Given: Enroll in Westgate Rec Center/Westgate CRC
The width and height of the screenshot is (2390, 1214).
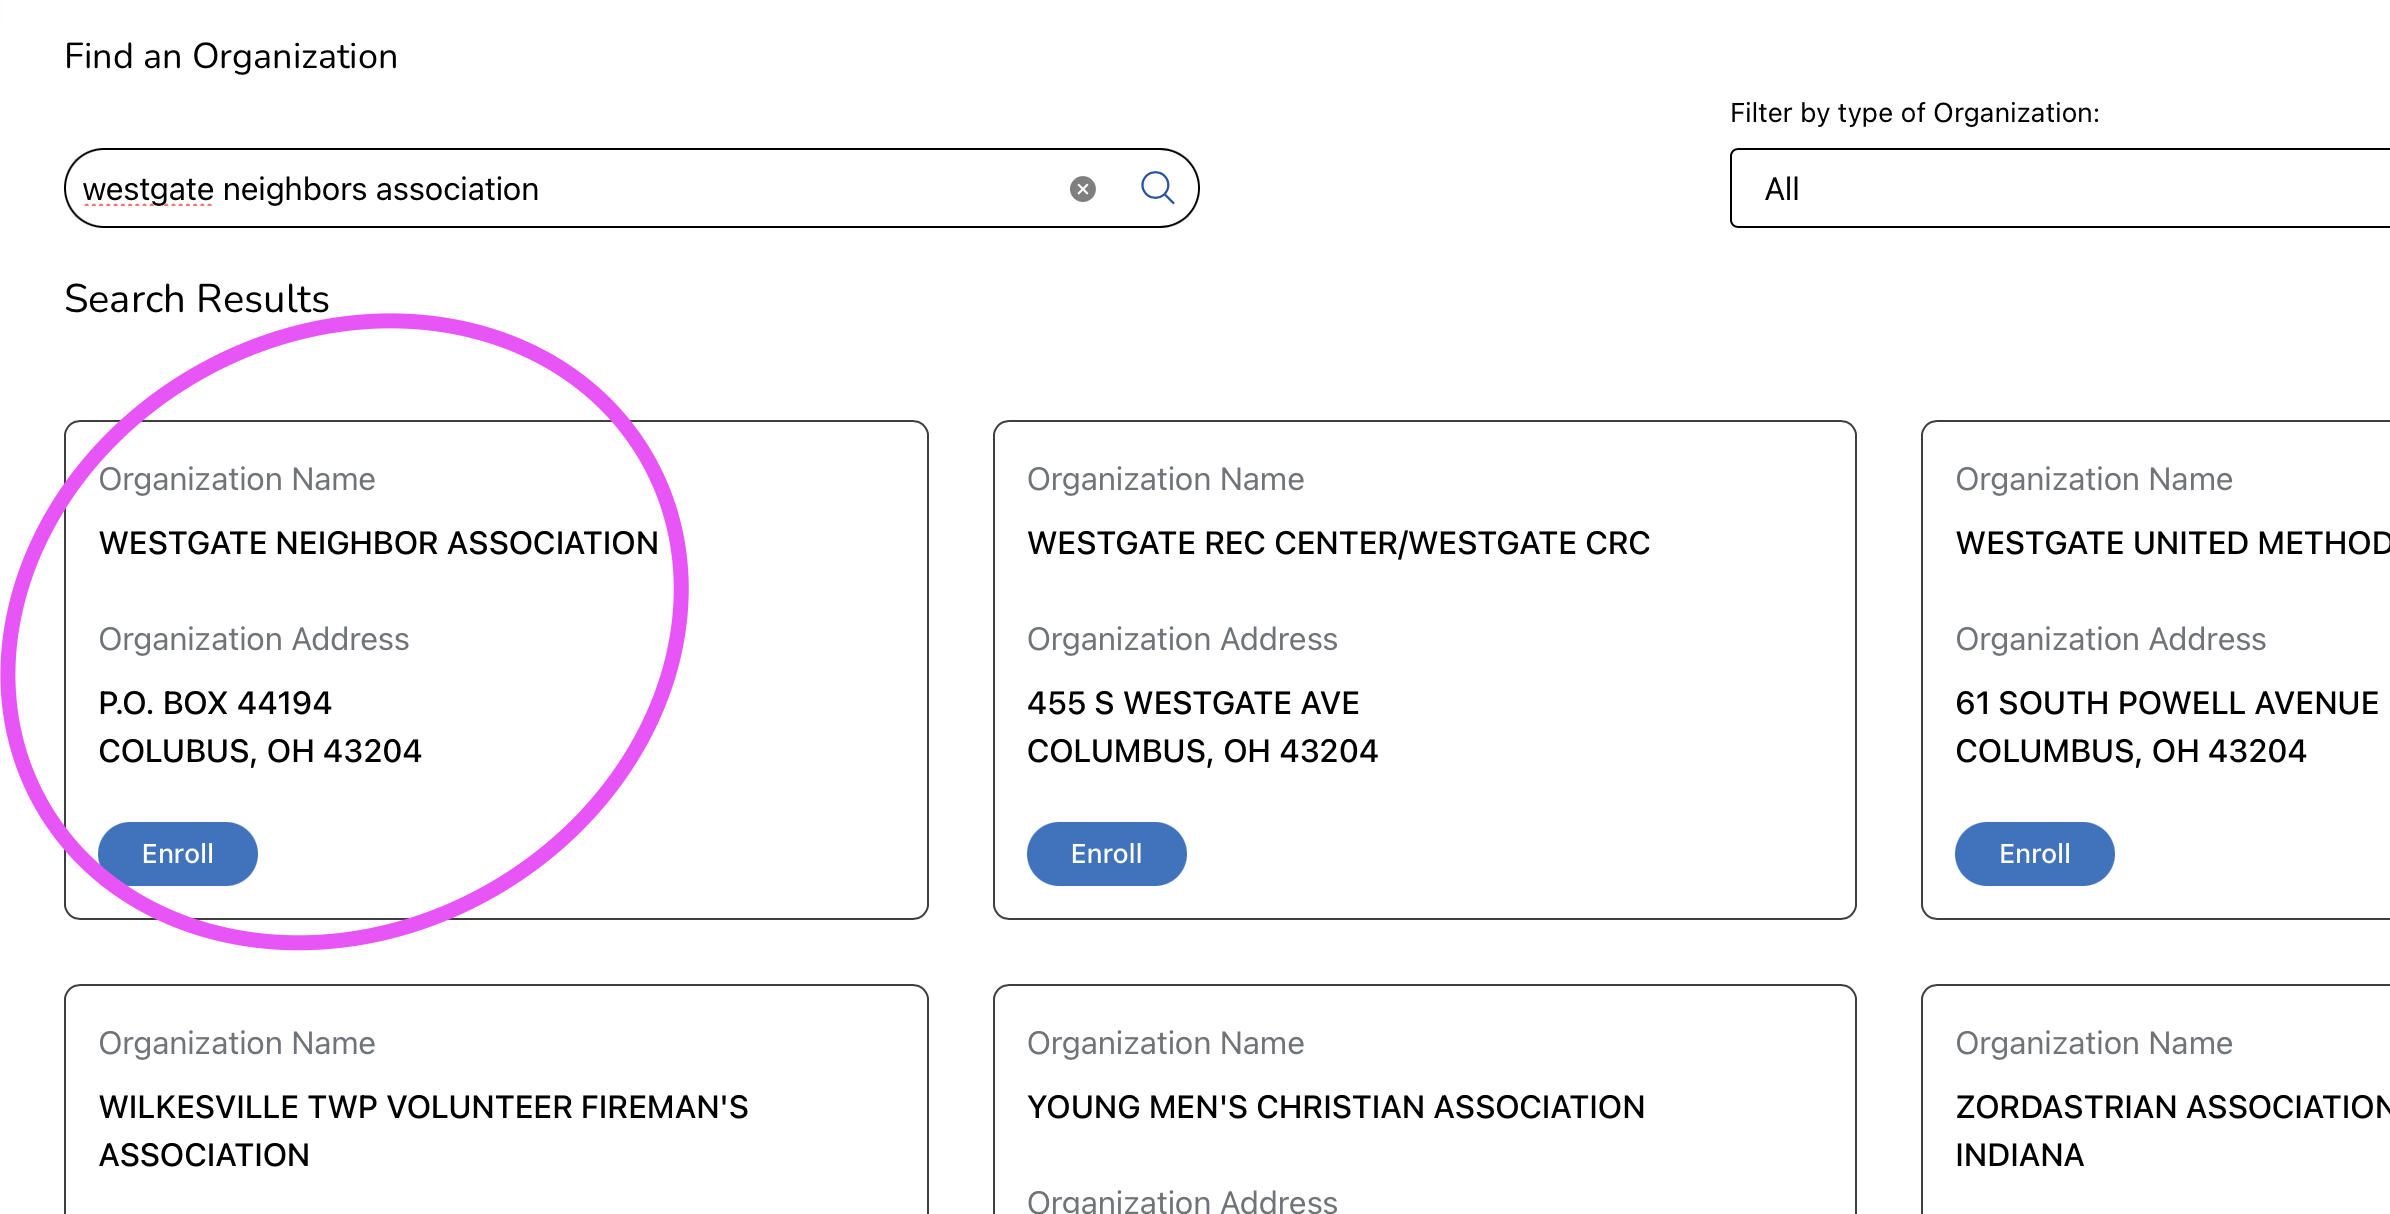Looking at the screenshot, I should click(x=1106, y=853).
